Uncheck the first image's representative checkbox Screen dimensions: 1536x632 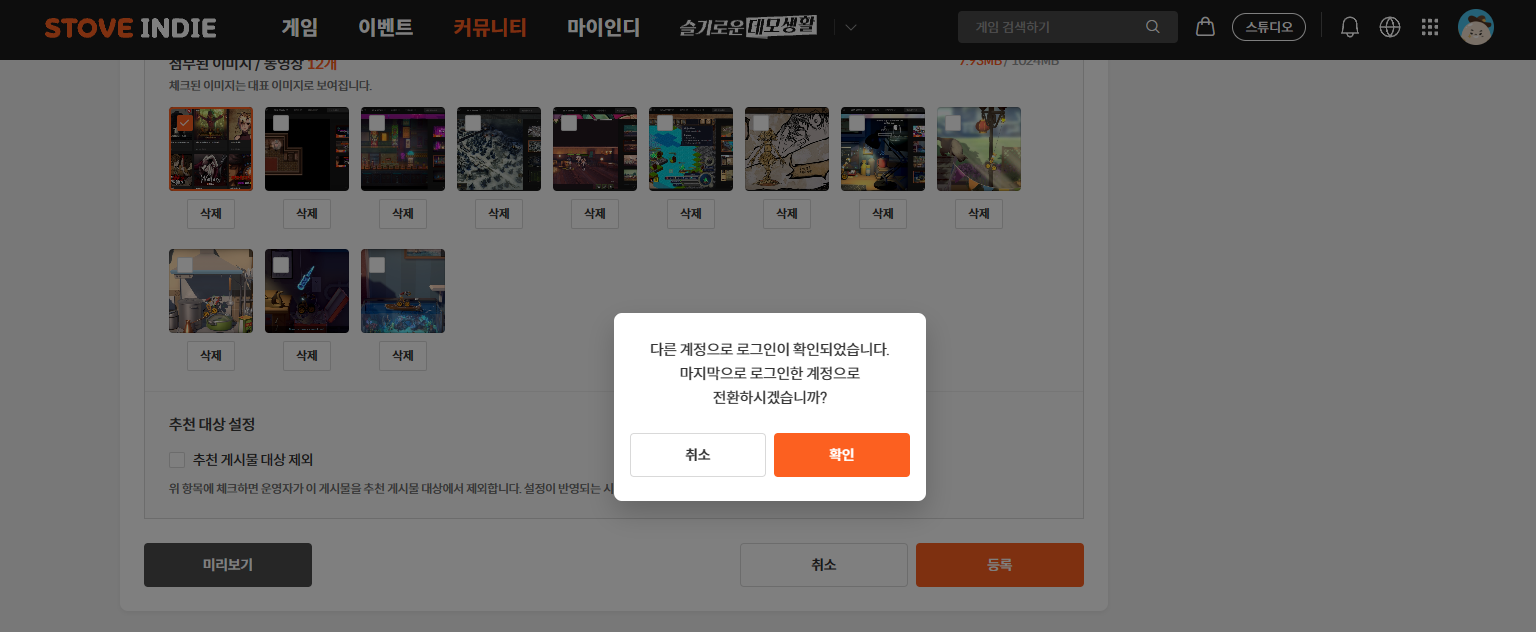click(x=185, y=122)
